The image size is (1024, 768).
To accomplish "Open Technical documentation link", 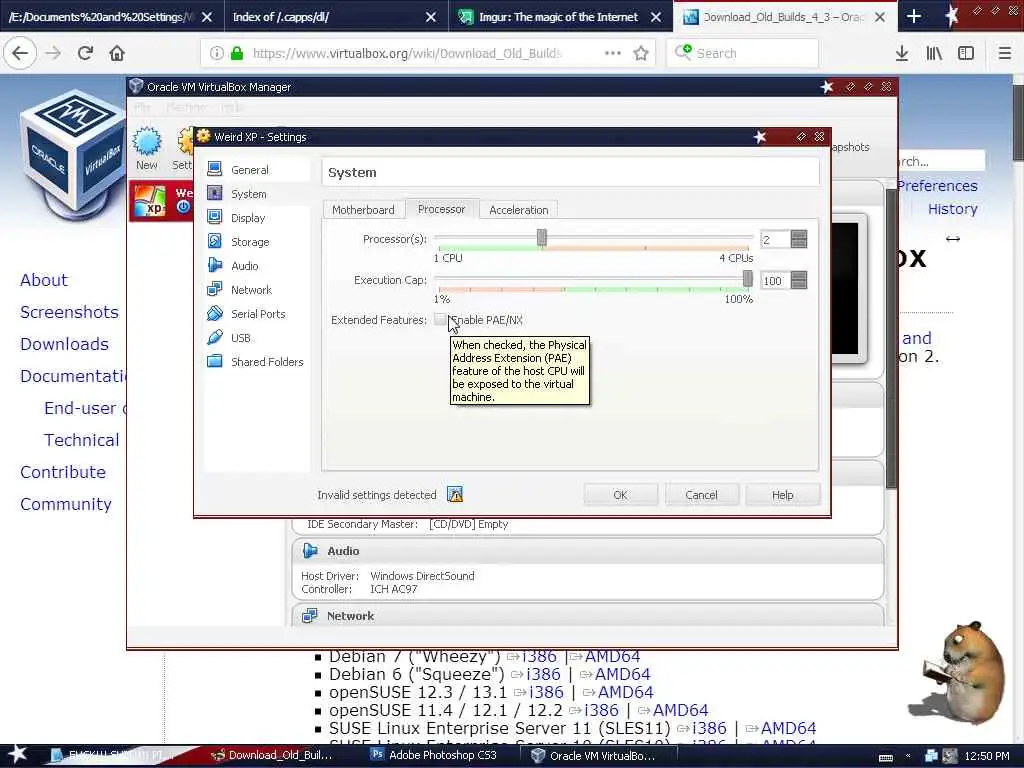I will 82,440.
